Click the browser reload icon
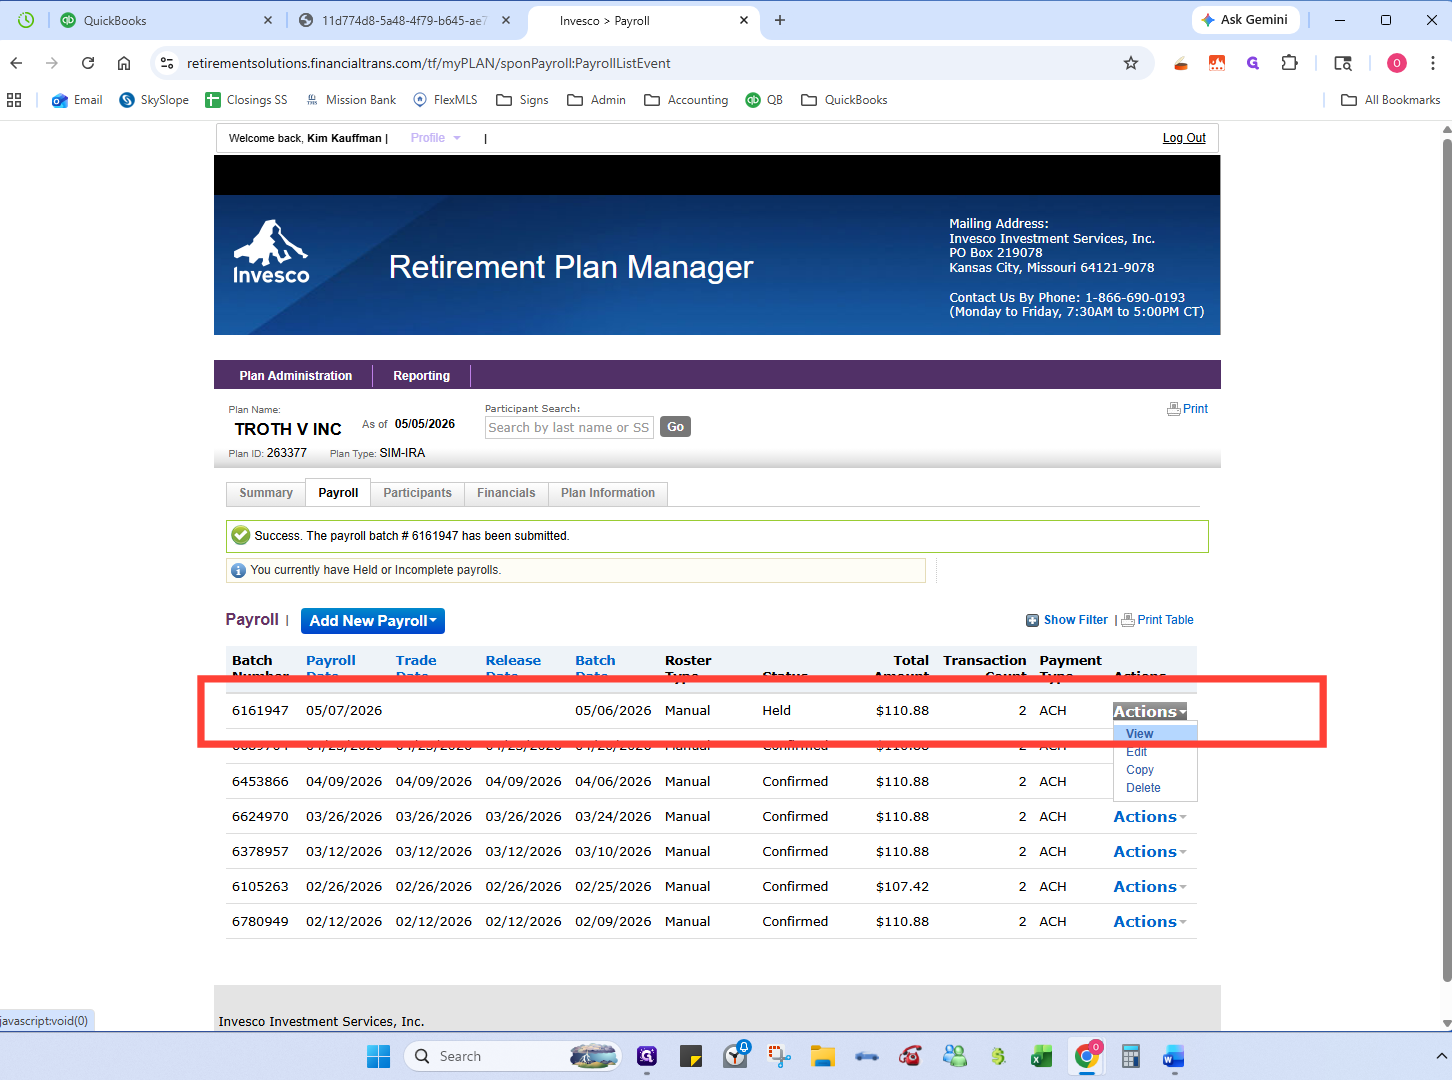The width and height of the screenshot is (1452, 1080). click(88, 63)
